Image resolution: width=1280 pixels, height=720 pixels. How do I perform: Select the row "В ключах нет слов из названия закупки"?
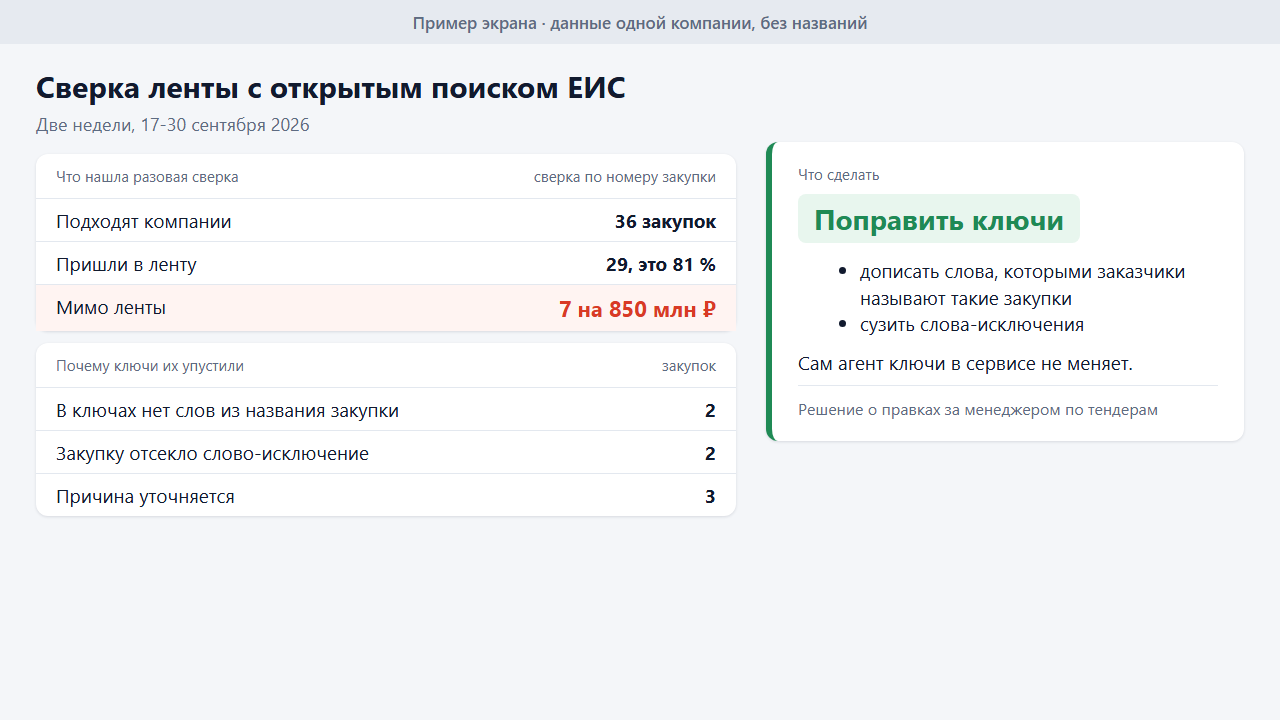pyautogui.click(x=386, y=411)
